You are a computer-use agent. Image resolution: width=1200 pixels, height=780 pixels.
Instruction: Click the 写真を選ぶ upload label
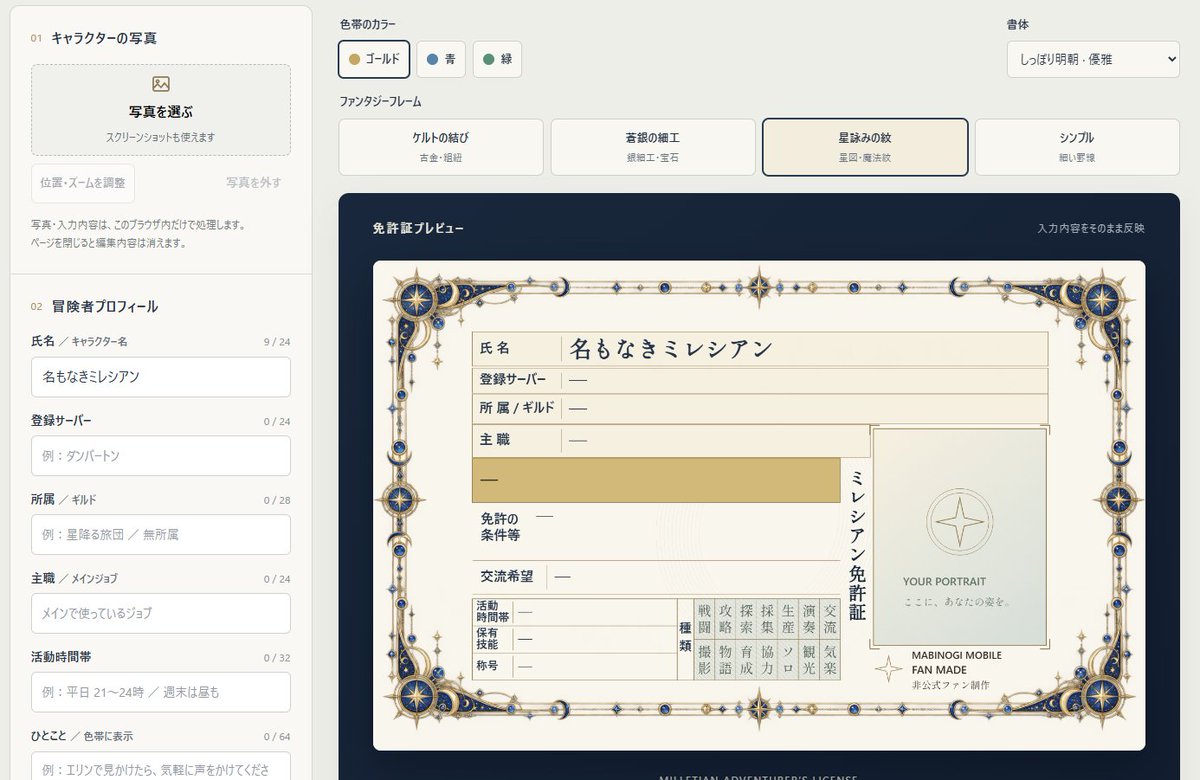(161, 112)
